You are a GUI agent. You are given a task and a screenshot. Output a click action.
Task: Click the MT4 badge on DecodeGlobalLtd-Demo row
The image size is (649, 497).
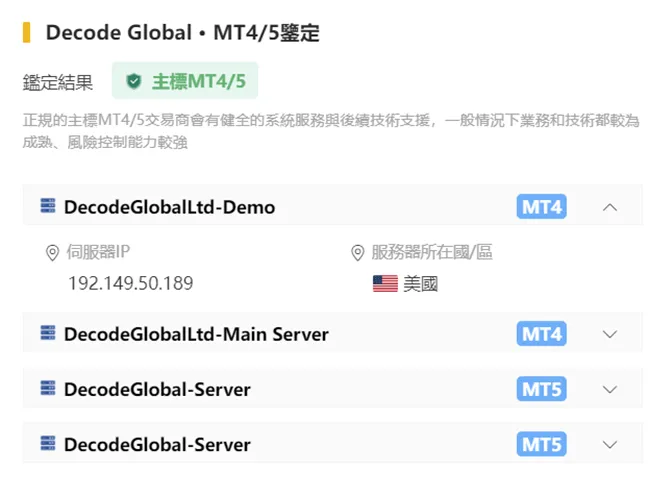click(x=541, y=206)
